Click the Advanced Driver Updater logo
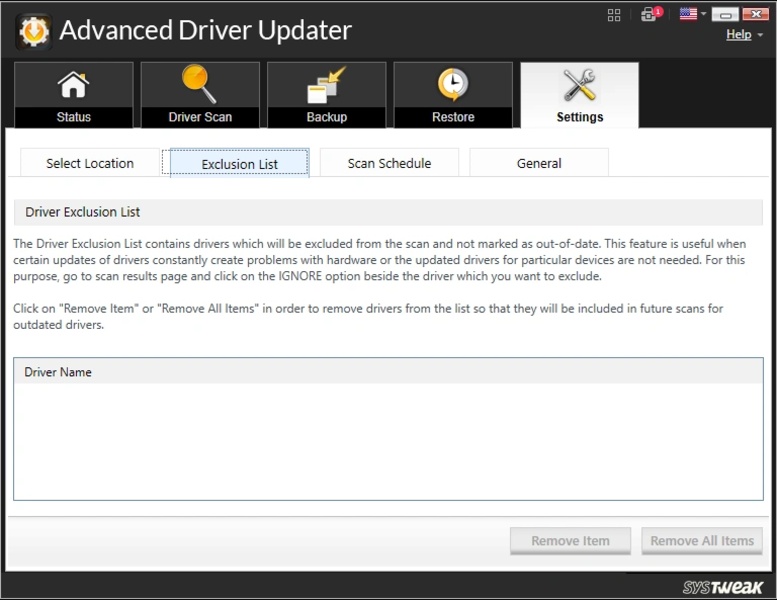The width and height of the screenshot is (777, 600). point(33,31)
